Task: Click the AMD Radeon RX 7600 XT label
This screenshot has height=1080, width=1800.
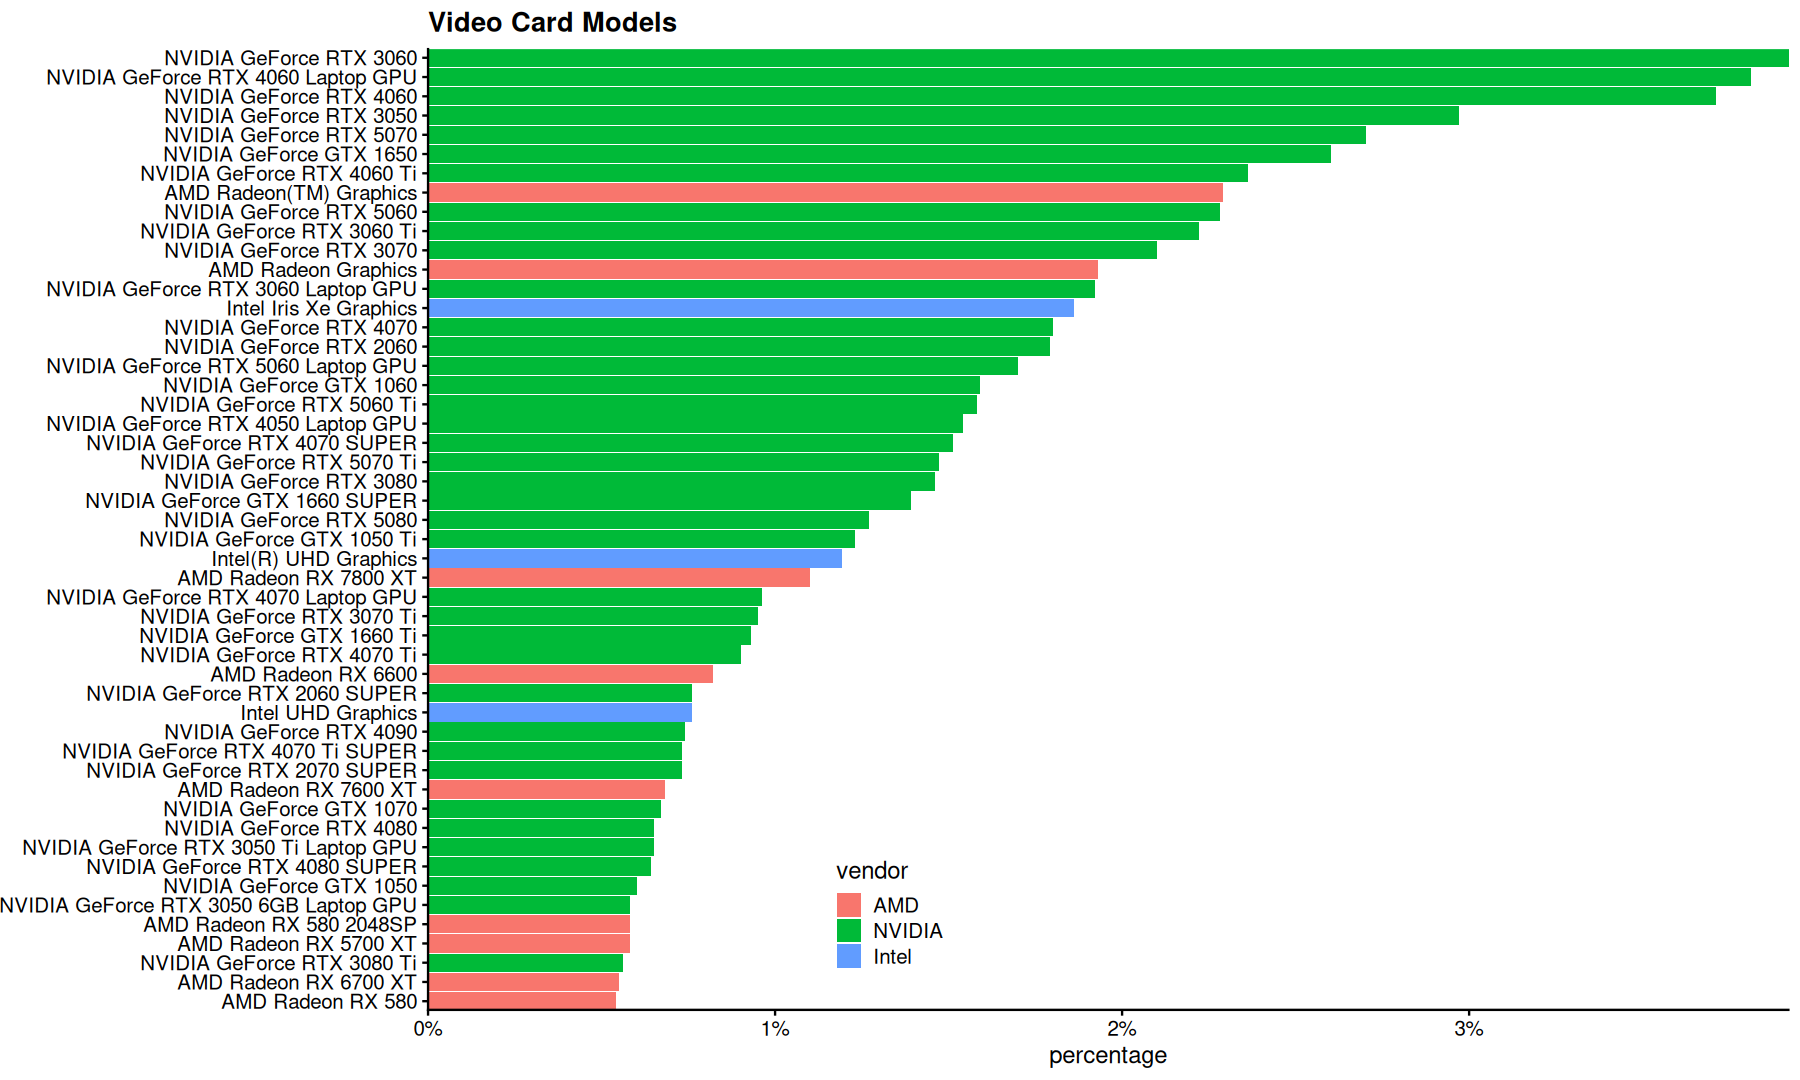Action: pos(297,790)
